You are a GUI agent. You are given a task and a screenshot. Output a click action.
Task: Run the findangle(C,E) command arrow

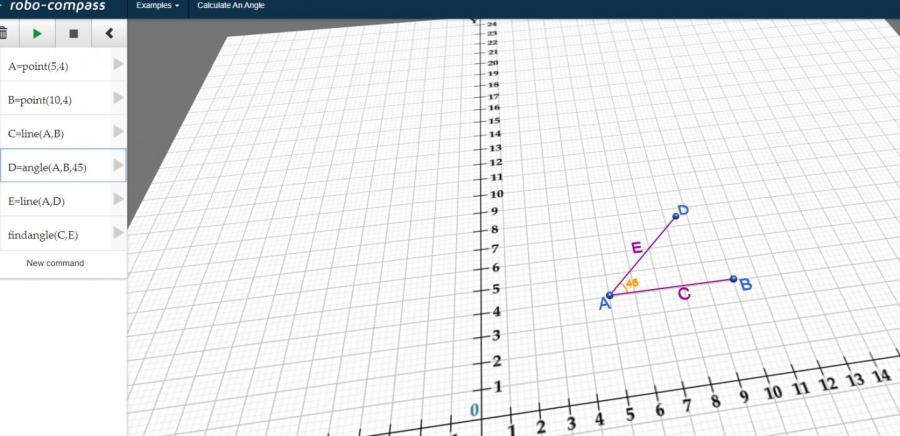[118, 234]
